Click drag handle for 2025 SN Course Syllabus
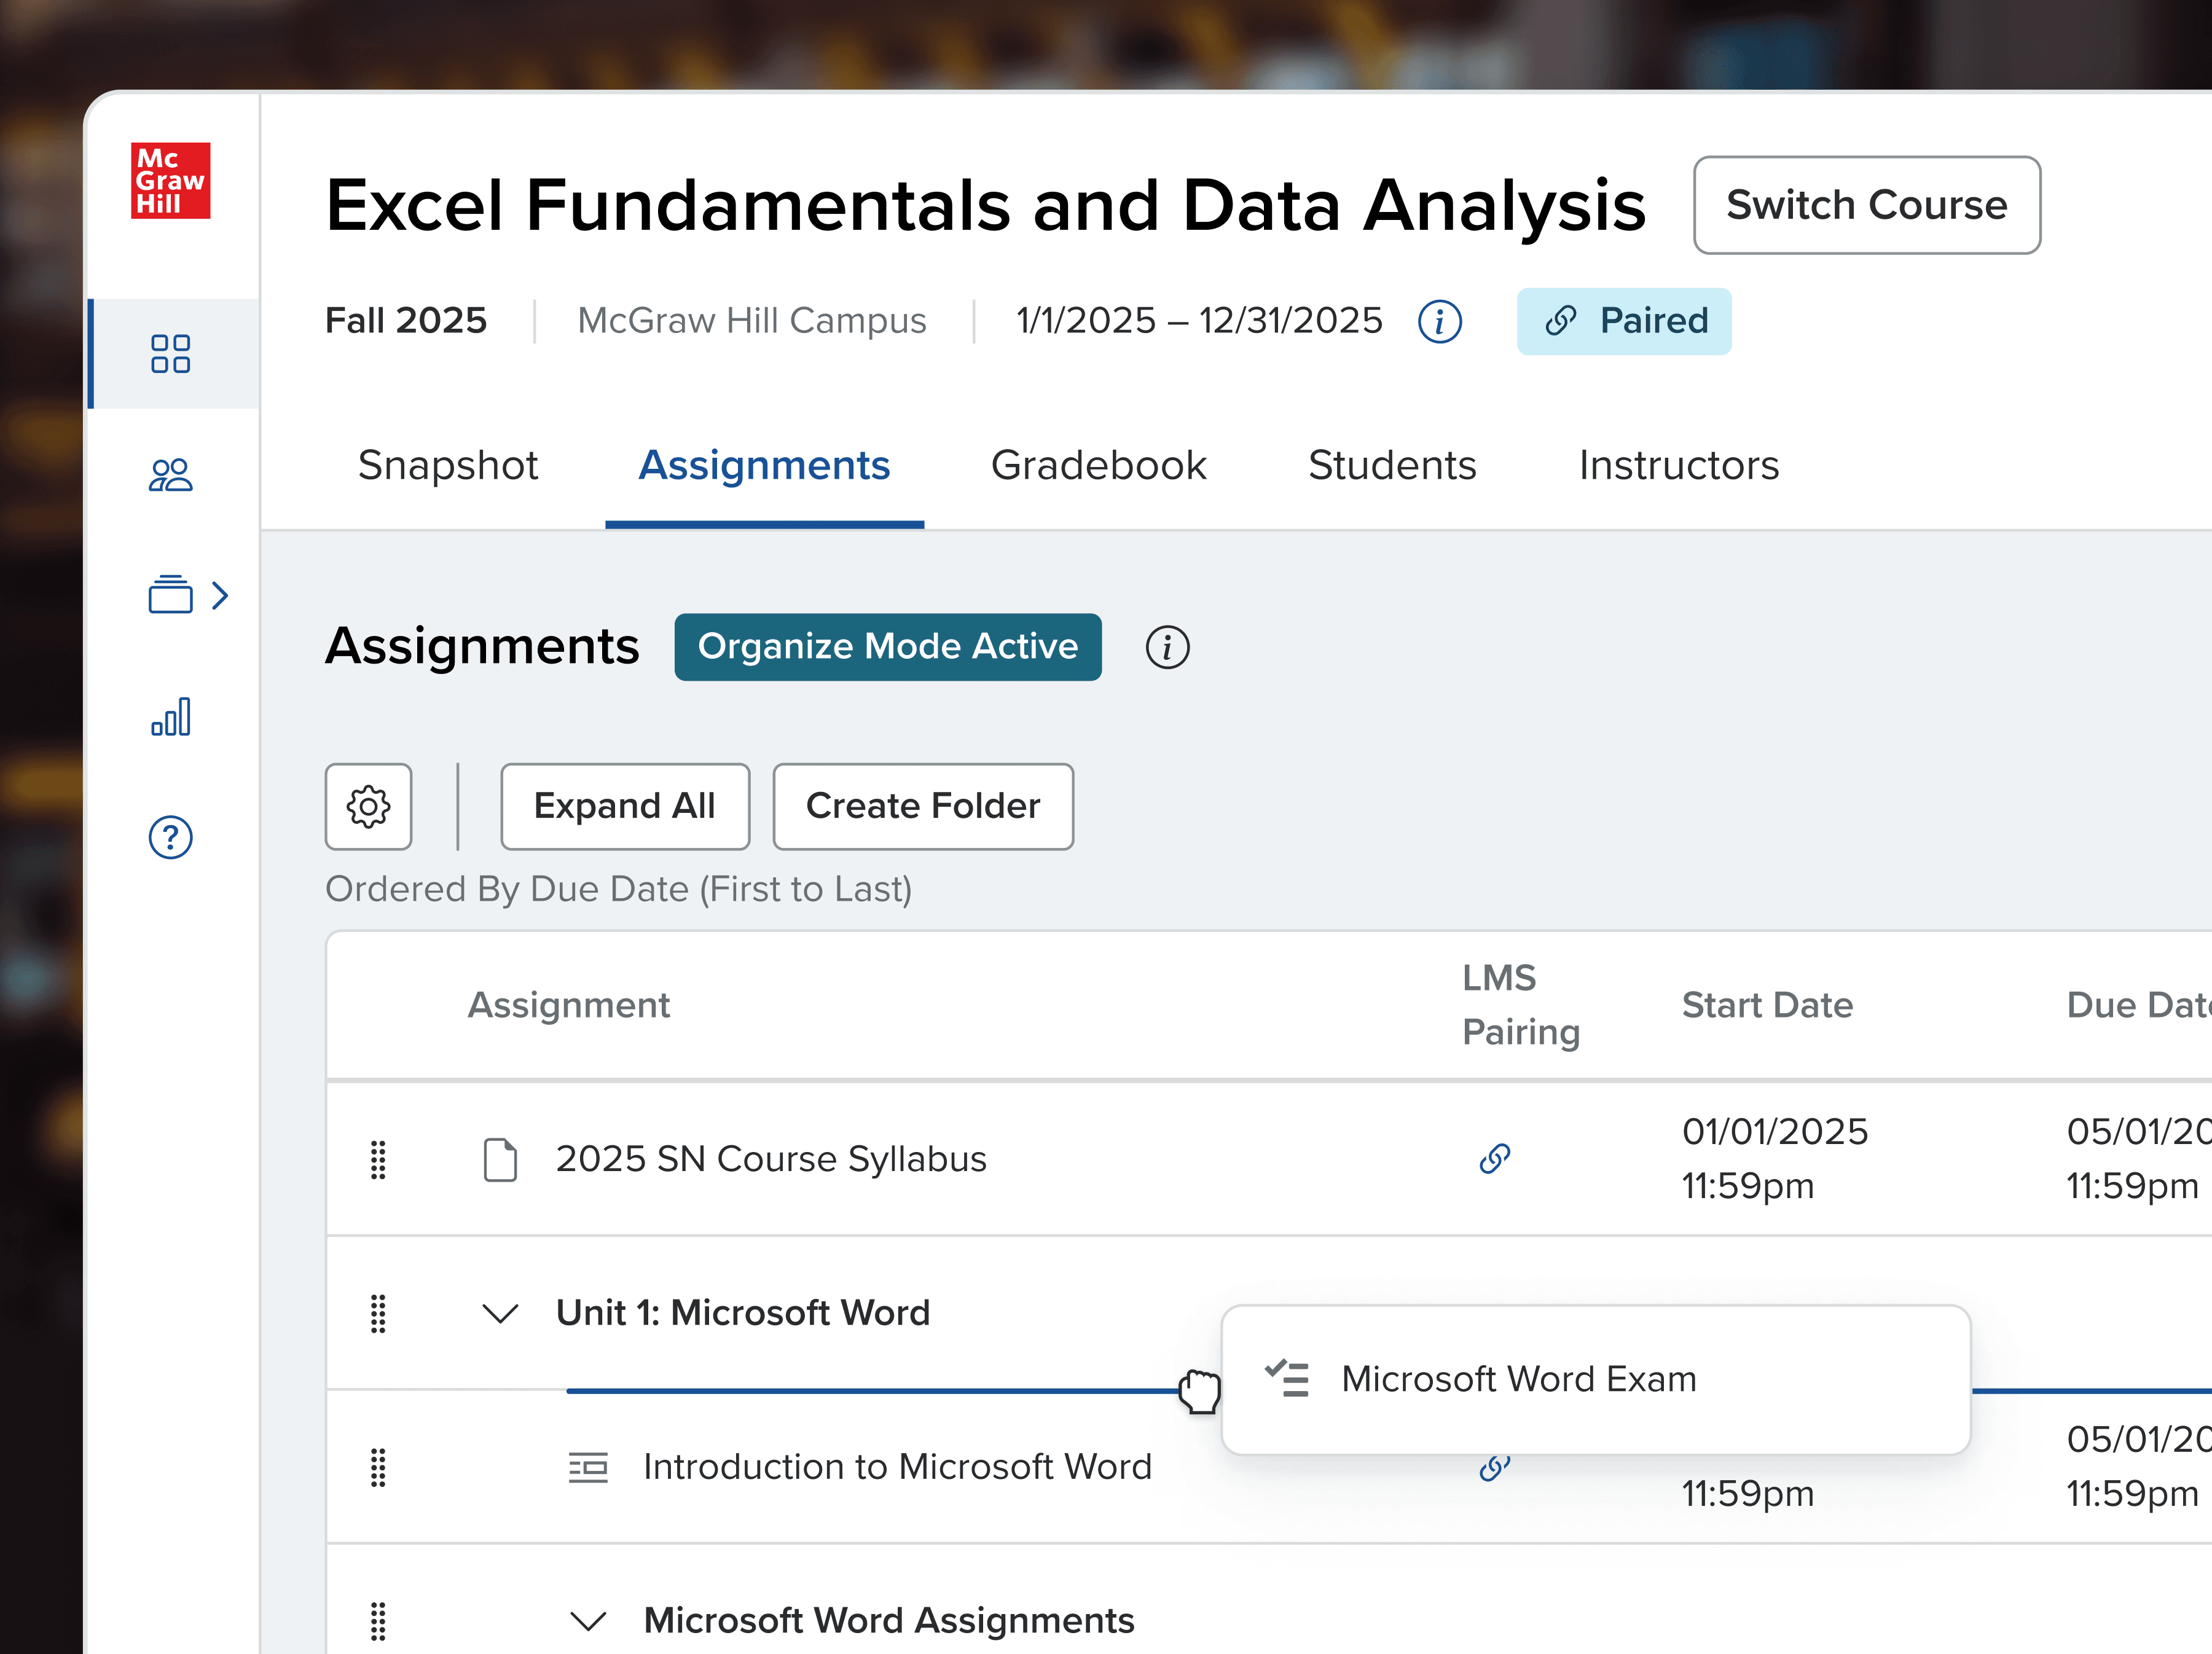 point(378,1159)
